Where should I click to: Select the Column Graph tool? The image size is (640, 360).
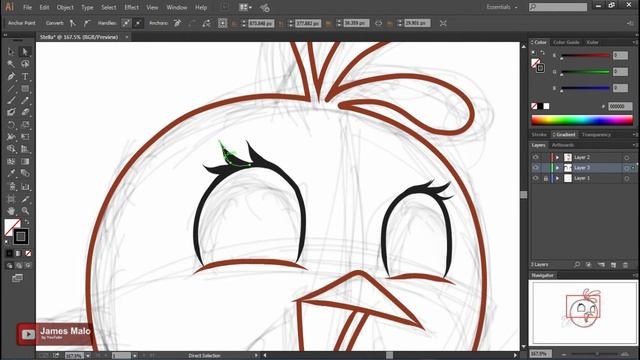tap(25, 187)
